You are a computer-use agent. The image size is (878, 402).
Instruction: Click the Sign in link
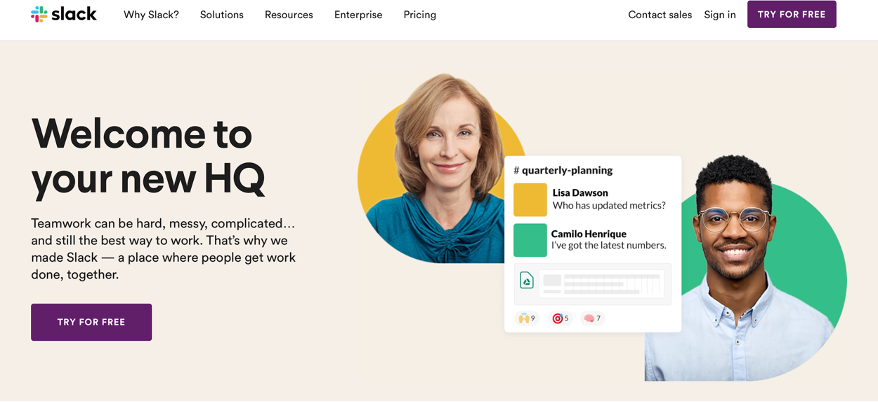tap(720, 15)
